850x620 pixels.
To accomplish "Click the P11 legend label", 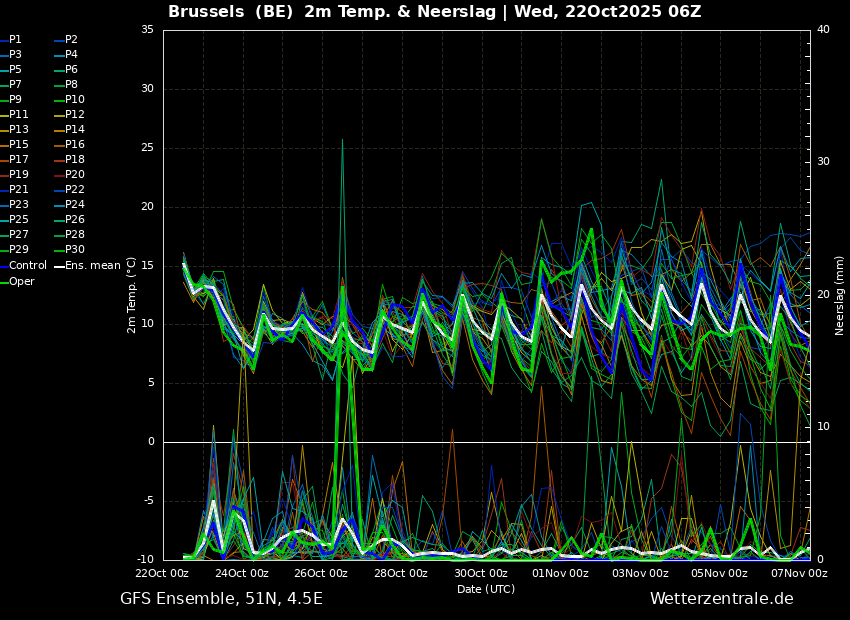I will (19, 115).
